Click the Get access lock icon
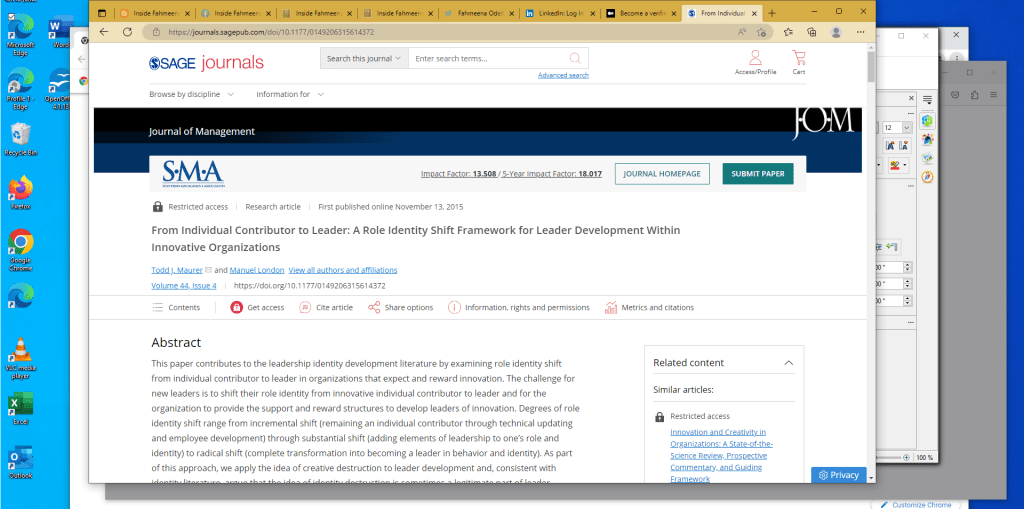Screen dimensions: 1024x509 [x=237, y=307]
